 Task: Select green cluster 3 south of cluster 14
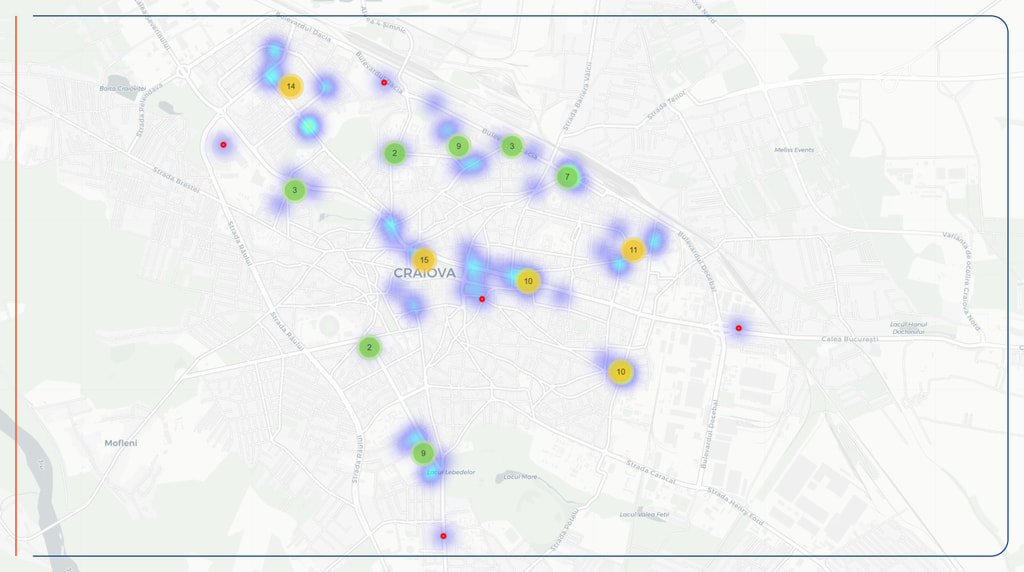tap(295, 190)
